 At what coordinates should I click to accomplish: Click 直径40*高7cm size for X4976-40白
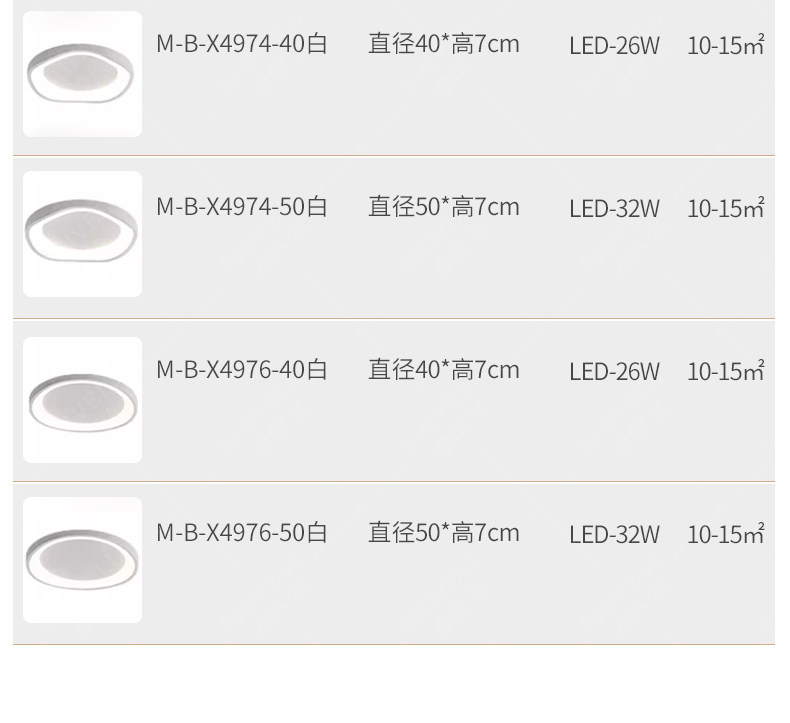(444, 370)
